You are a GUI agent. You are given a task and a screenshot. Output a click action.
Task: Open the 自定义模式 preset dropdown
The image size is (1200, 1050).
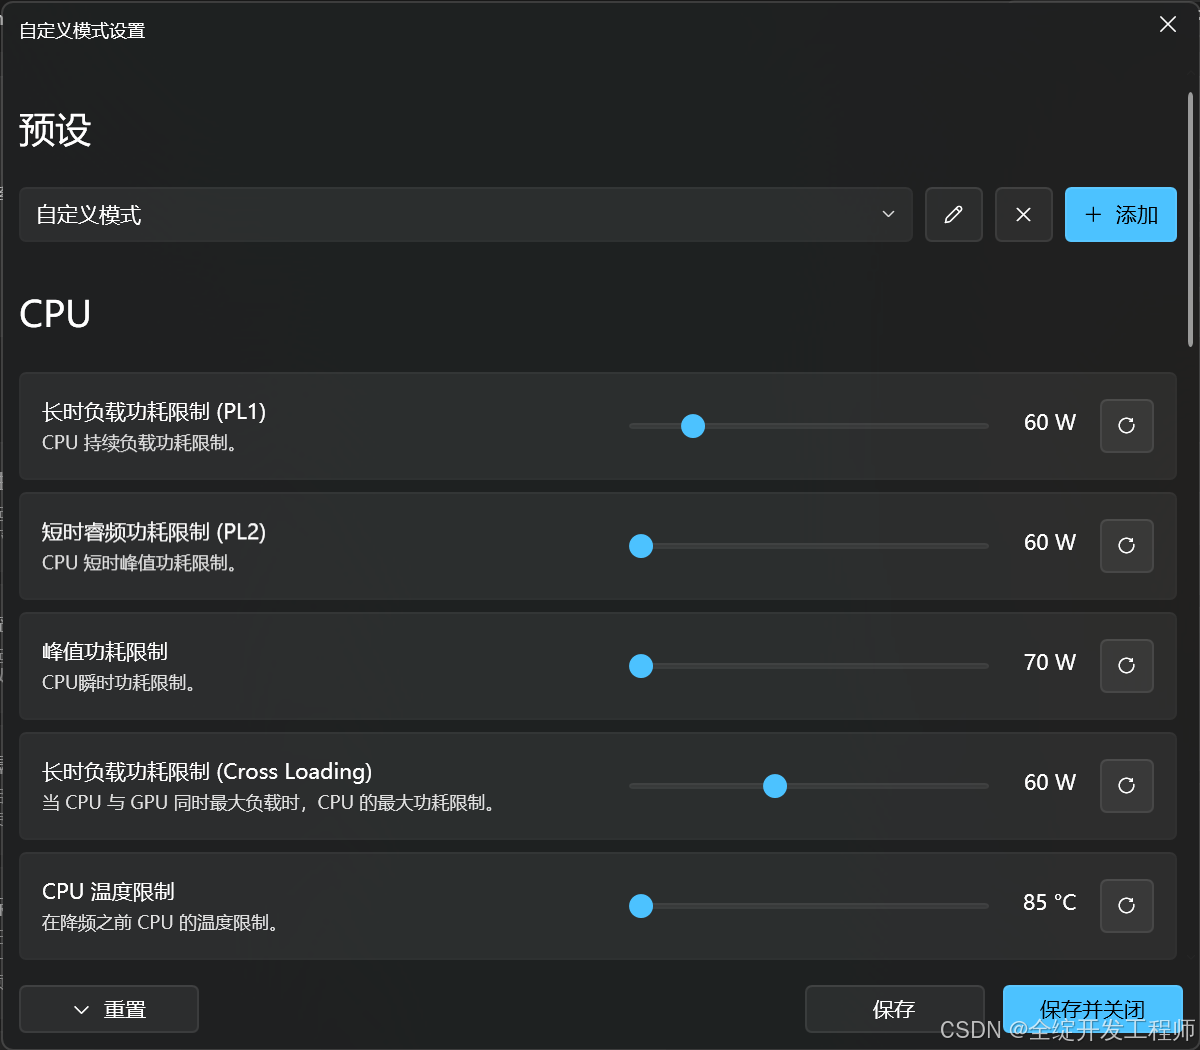(465, 215)
